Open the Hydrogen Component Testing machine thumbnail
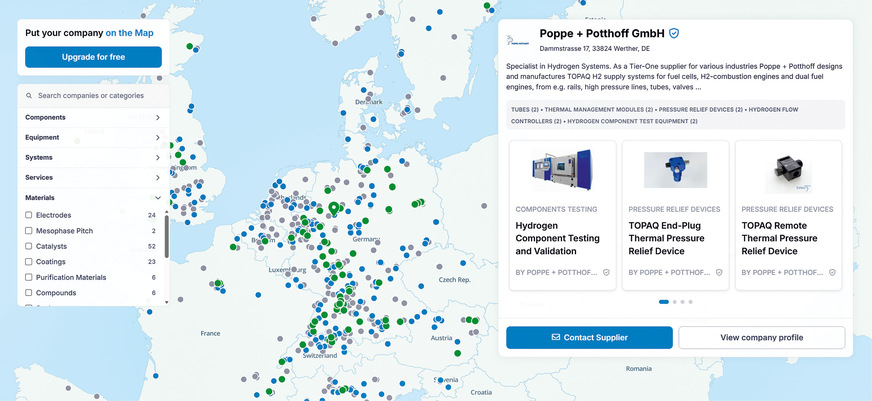 coord(562,170)
